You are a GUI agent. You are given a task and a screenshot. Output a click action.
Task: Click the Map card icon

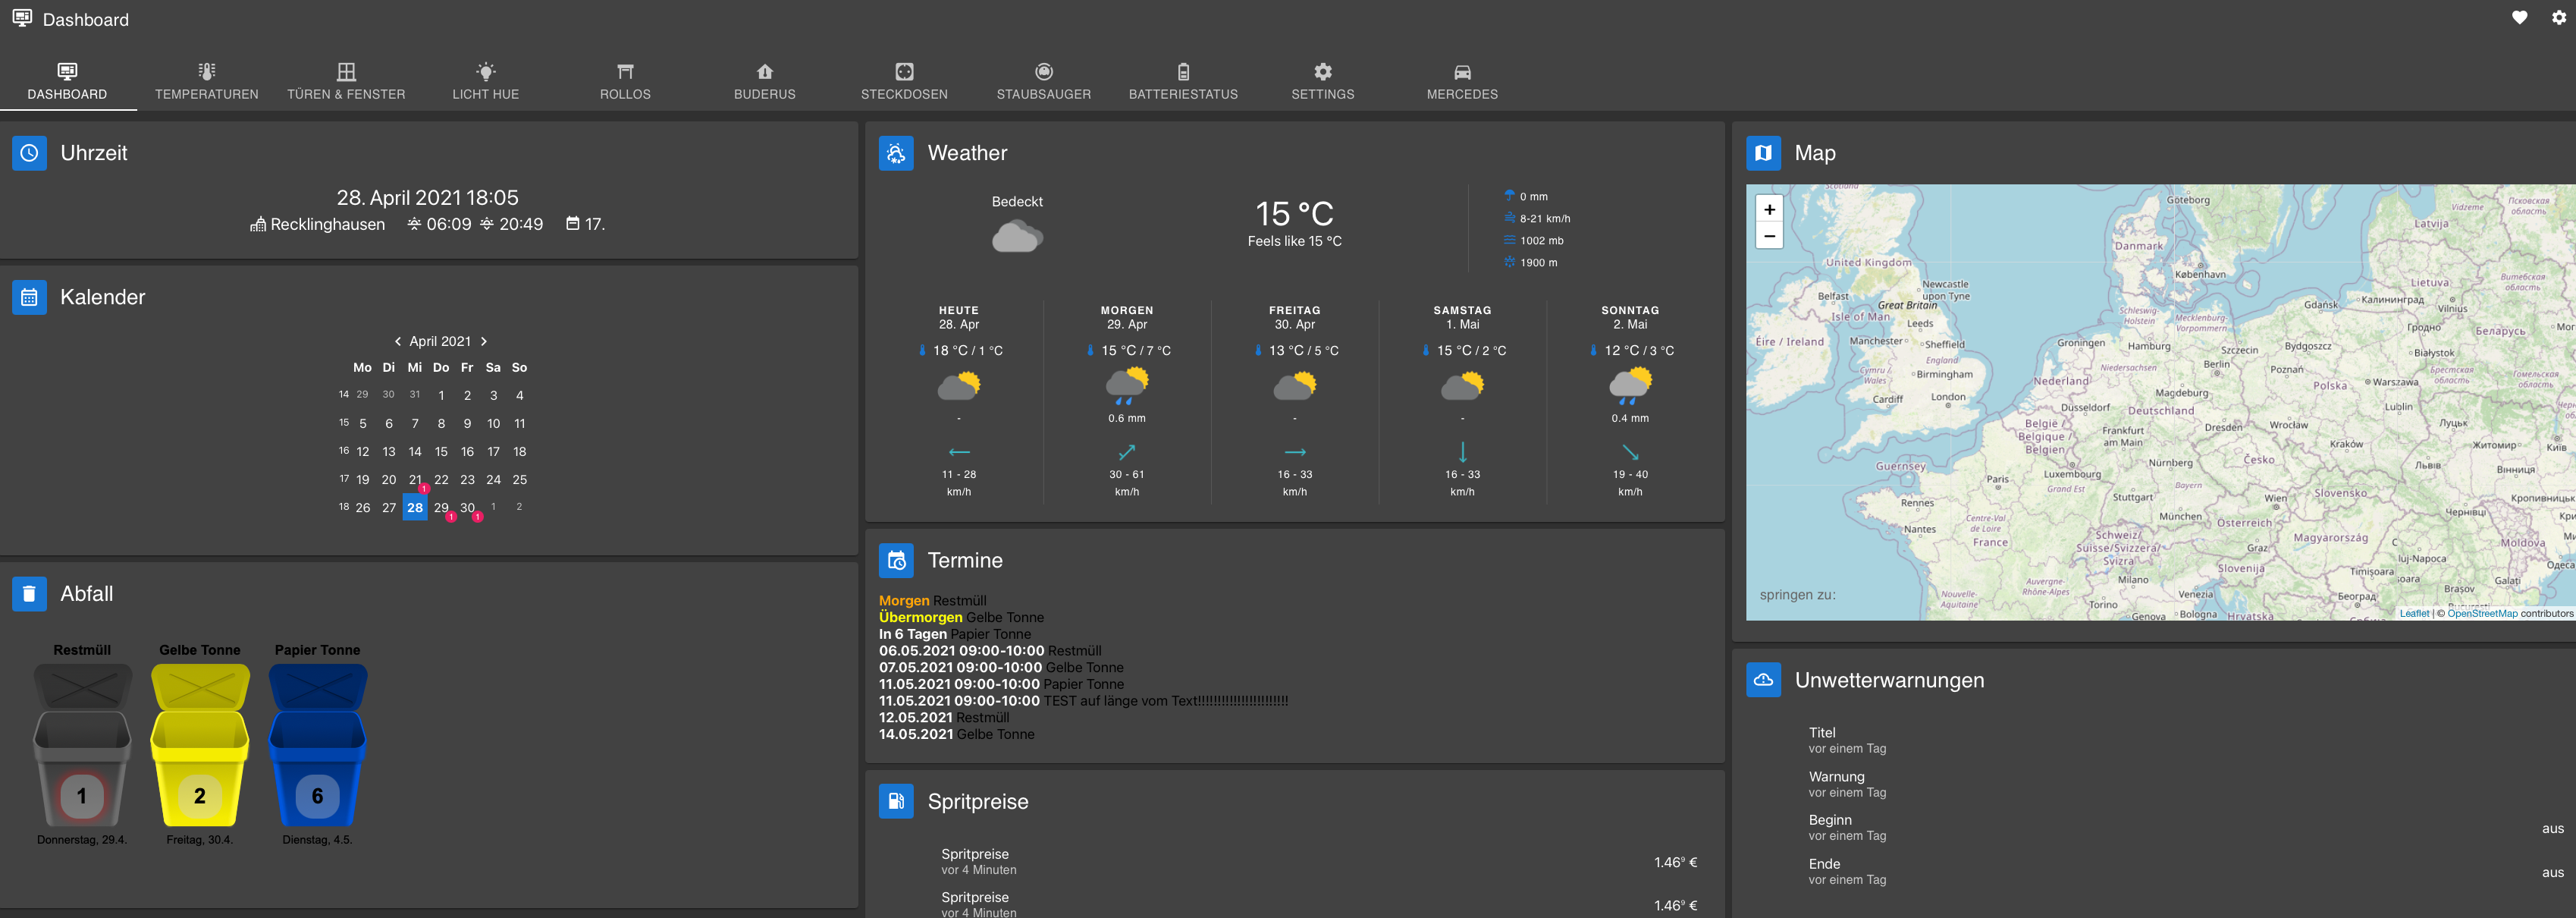1762,153
